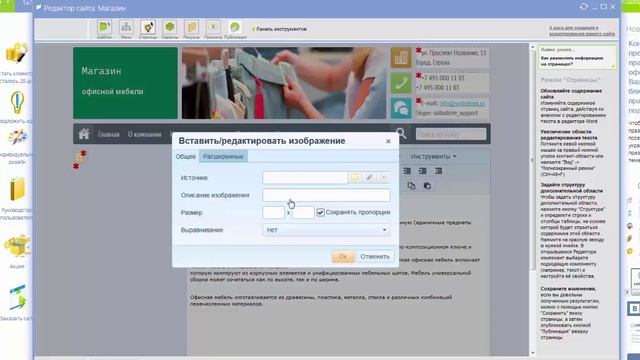Toggle the Панель инструментов option

(279, 29)
